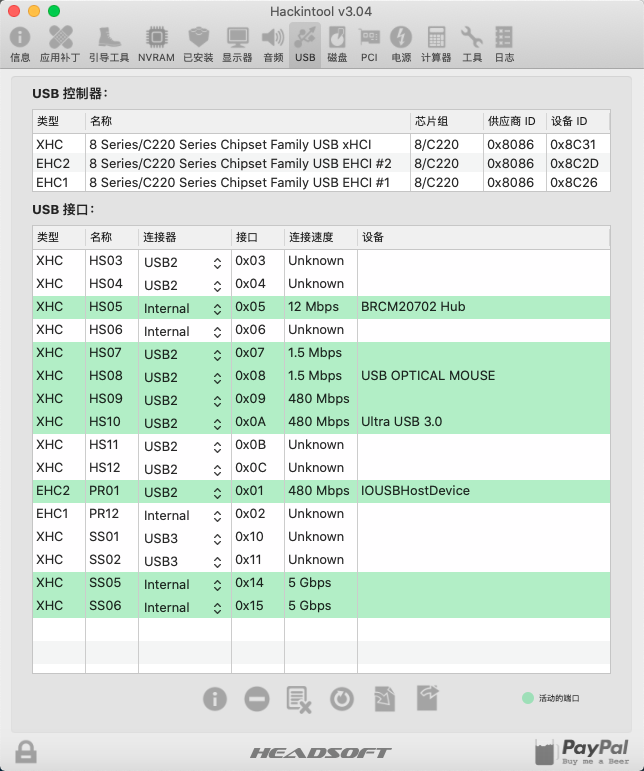The height and width of the screenshot is (771, 644).
Task: Click the padlock icon at bottom left
Action: pyautogui.click(x=26, y=752)
